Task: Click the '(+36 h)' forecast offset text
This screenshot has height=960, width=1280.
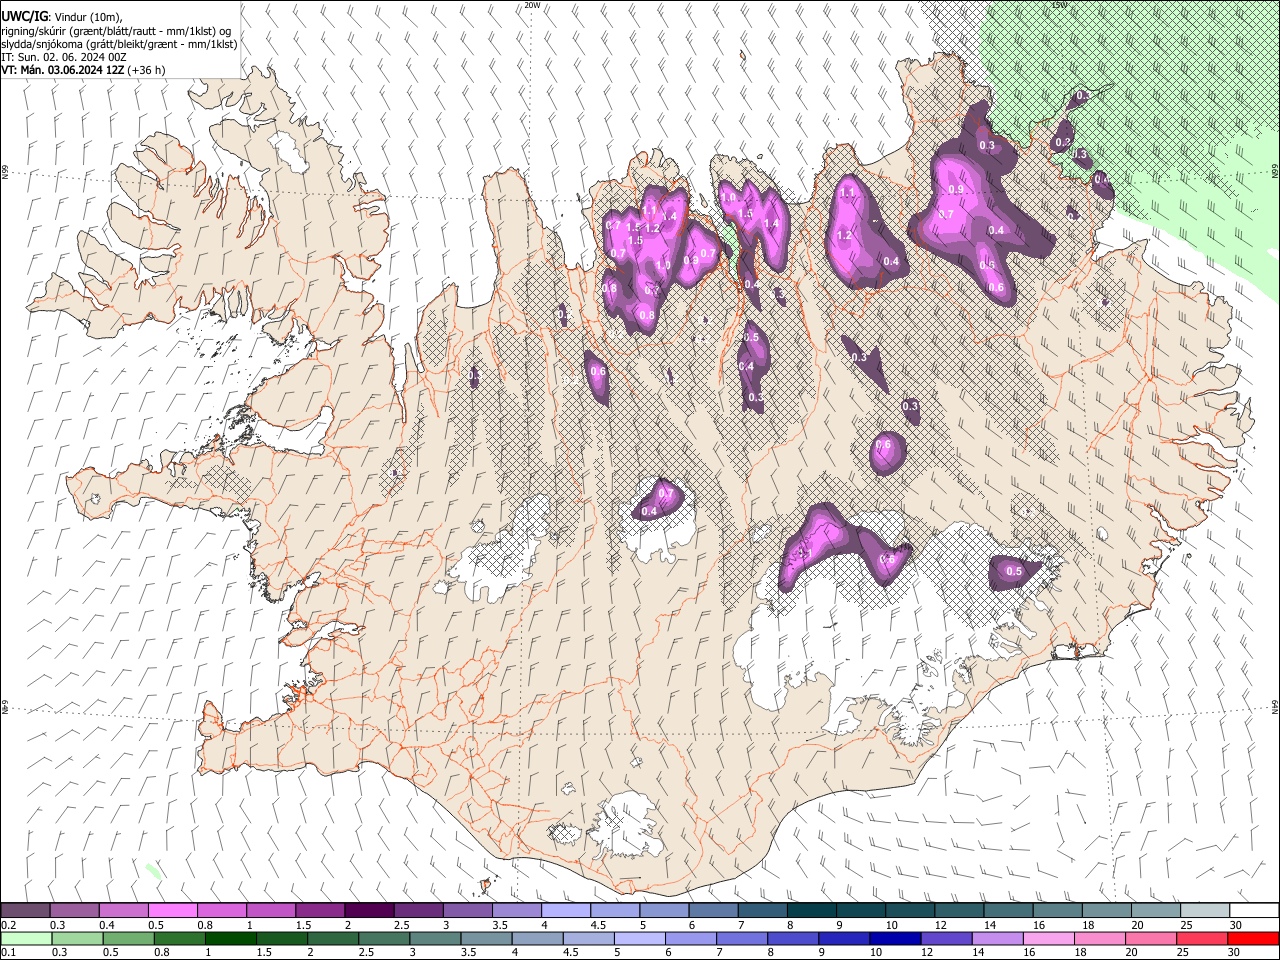Action: tap(147, 70)
